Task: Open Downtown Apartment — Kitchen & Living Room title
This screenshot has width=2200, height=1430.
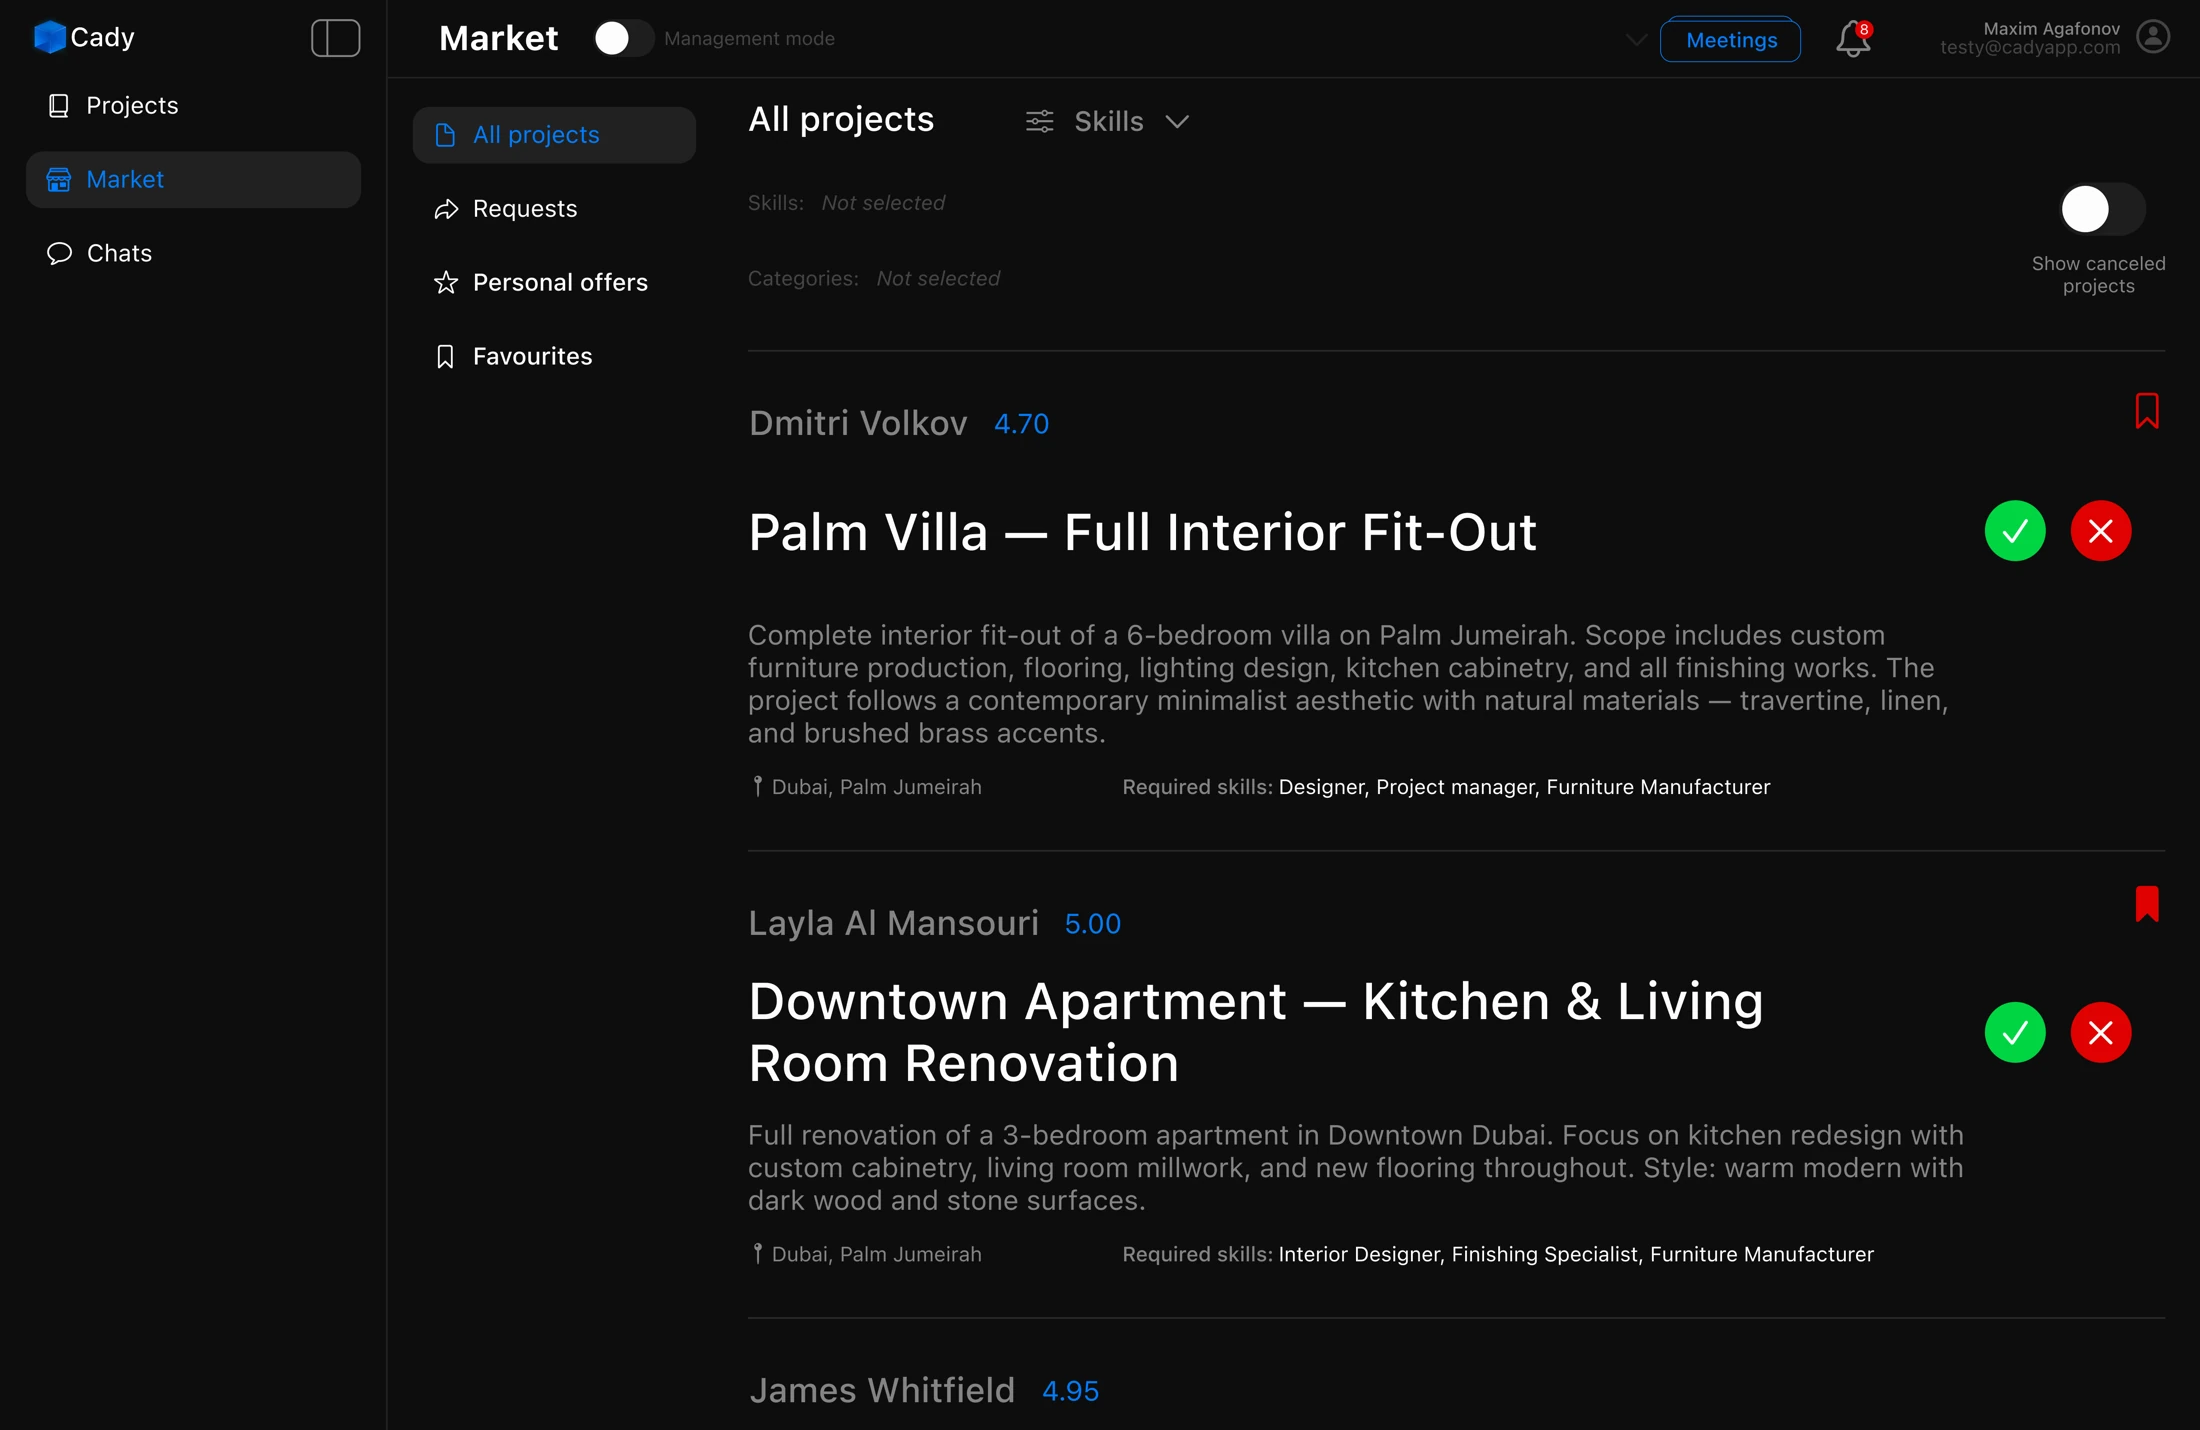Action: coord(1256,1032)
